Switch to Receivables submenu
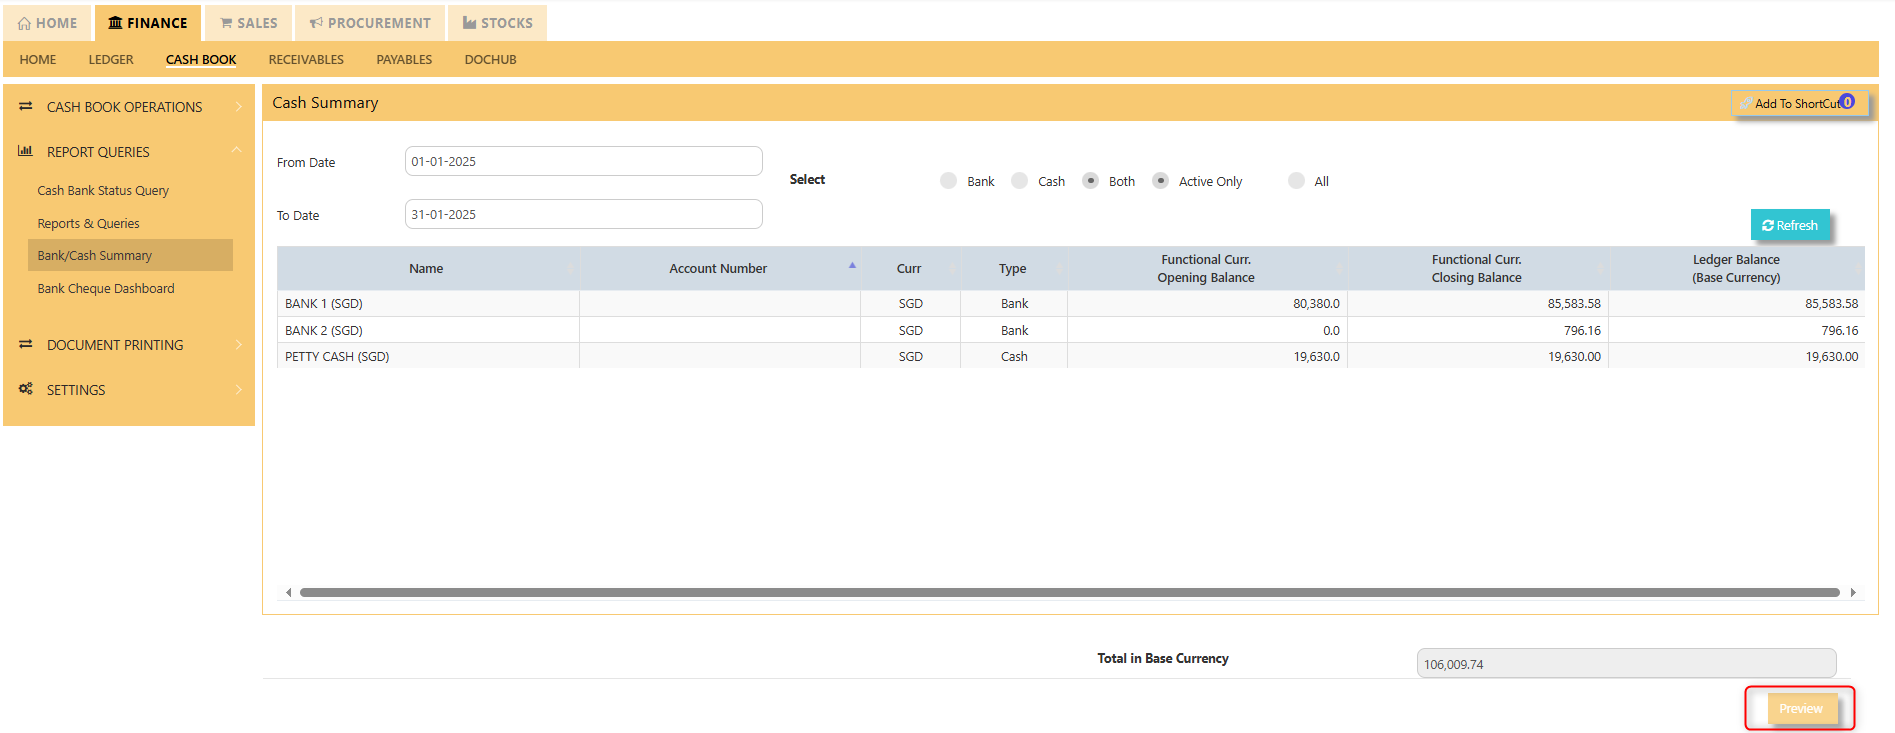Viewport: 1895px width, 733px height. click(x=306, y=60)
